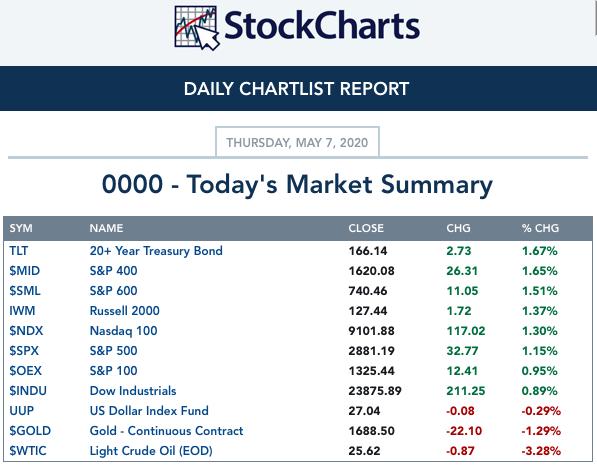The image size is (597, 465).
Task: Click the StockCharts logo icon
Action: coord(197,28)
